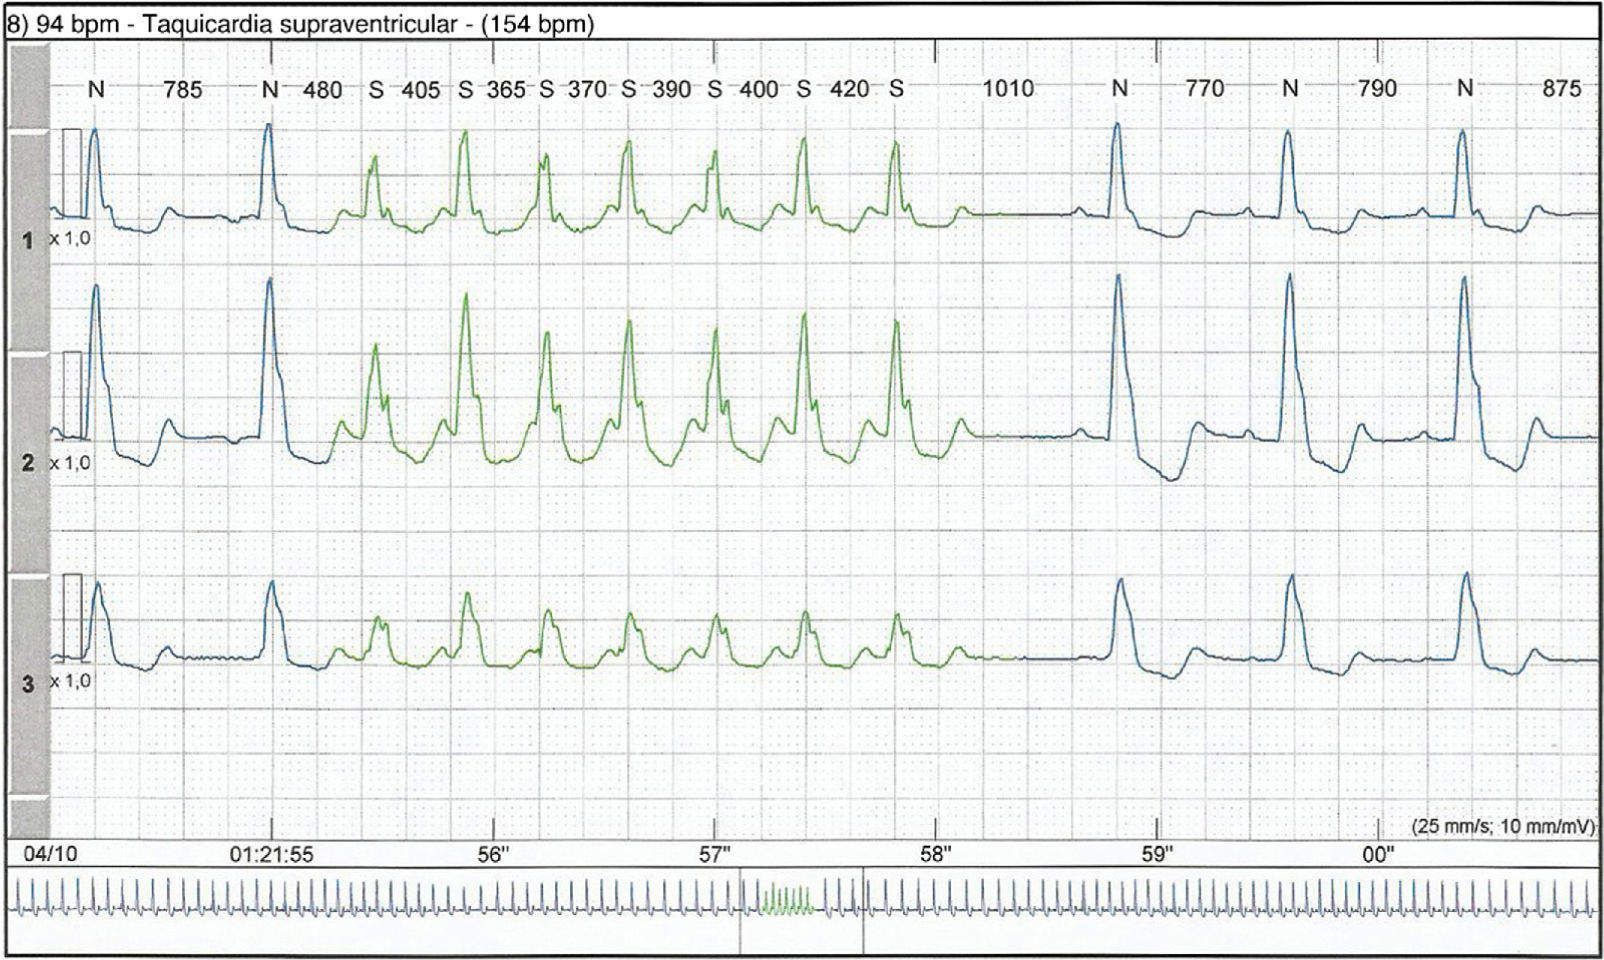Viewport: 1604px width, 960px height.
Task: Click the channel 3 gain label x1,0
Action: coord(70,681)
